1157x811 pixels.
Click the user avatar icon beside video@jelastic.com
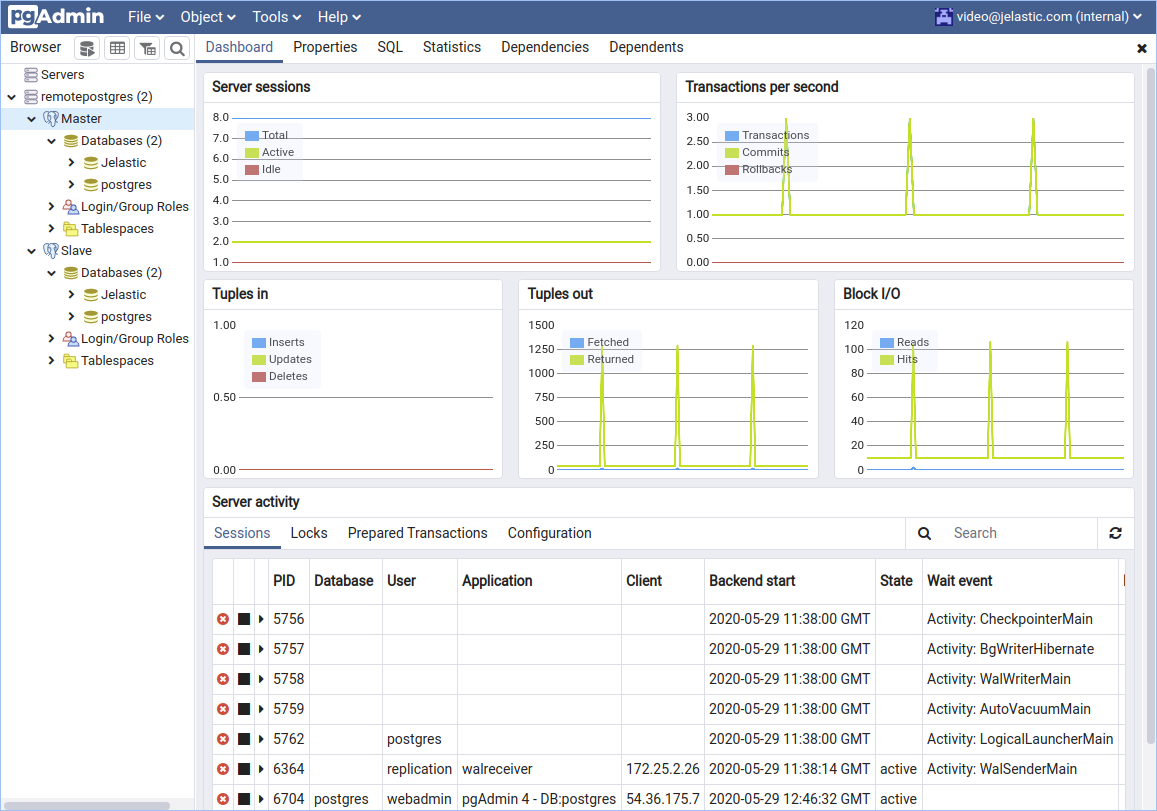pyautogui.click(x=943, y=16)
